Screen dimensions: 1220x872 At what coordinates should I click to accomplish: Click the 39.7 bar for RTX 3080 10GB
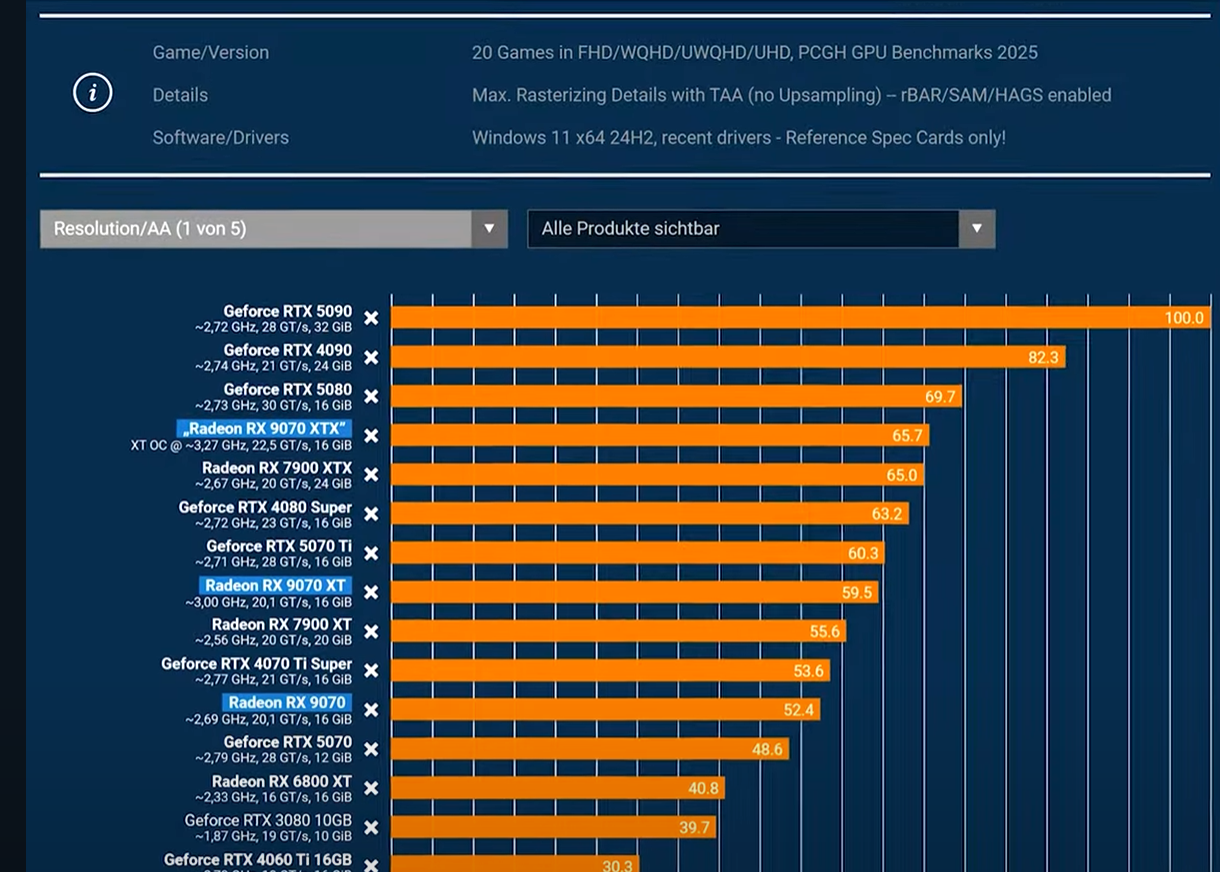pyautogui.click(x=554, y=827)
